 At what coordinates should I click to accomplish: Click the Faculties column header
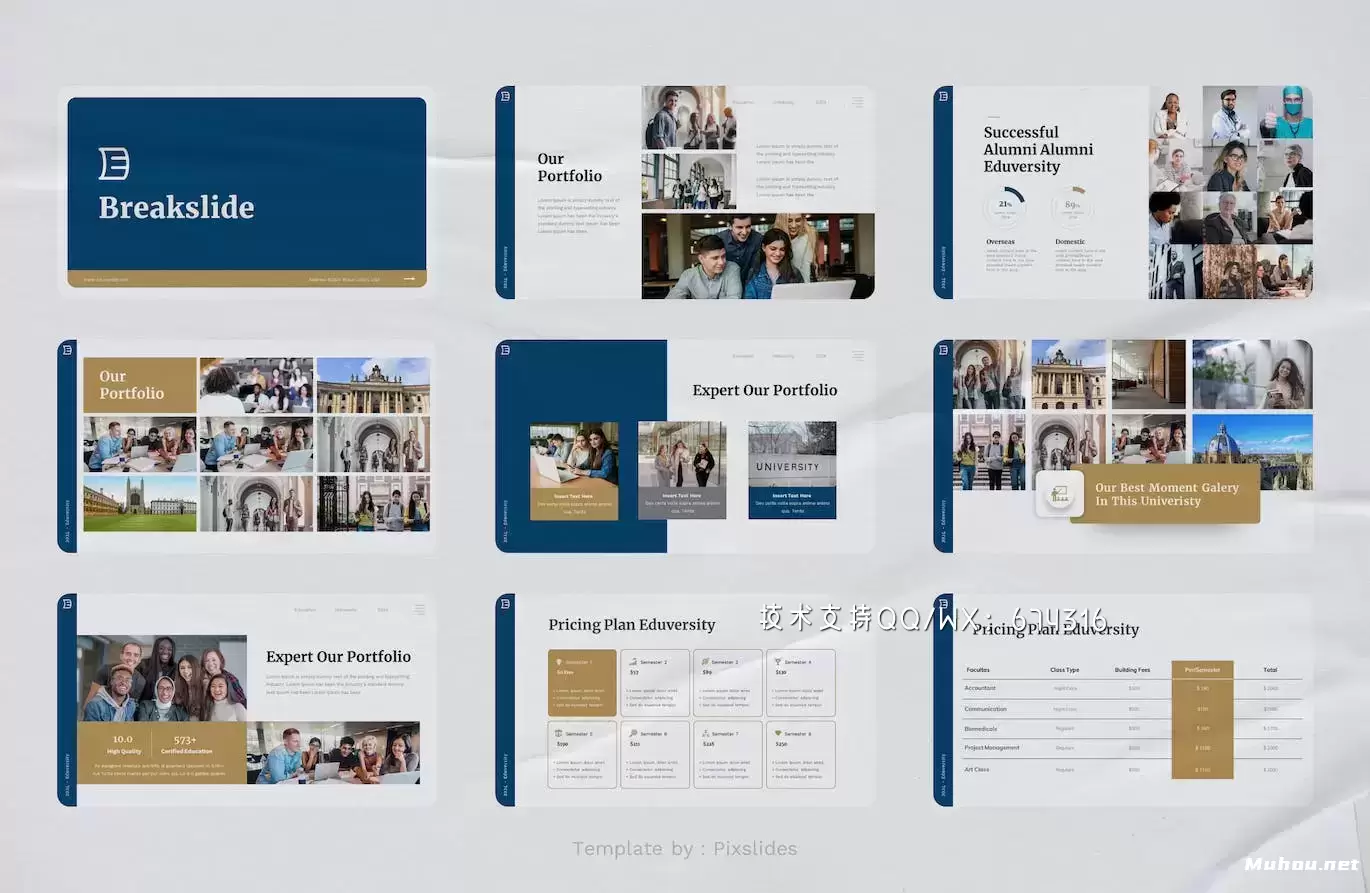pyautogui.click(x=978, y=670)
